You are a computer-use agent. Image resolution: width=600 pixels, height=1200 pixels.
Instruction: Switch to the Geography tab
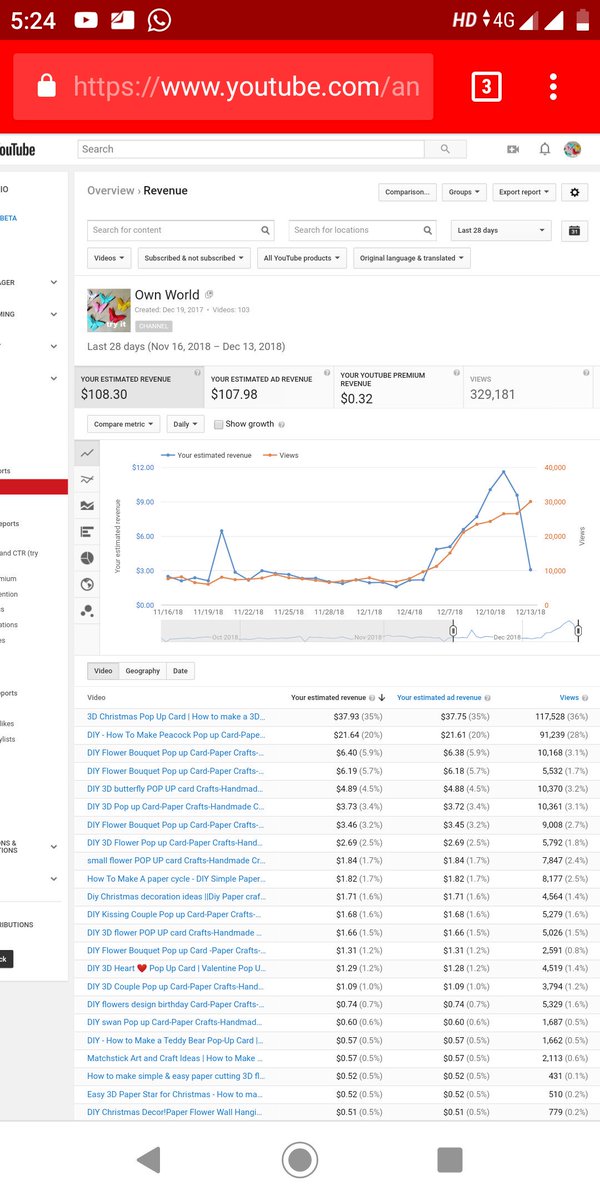pos(142,671)
